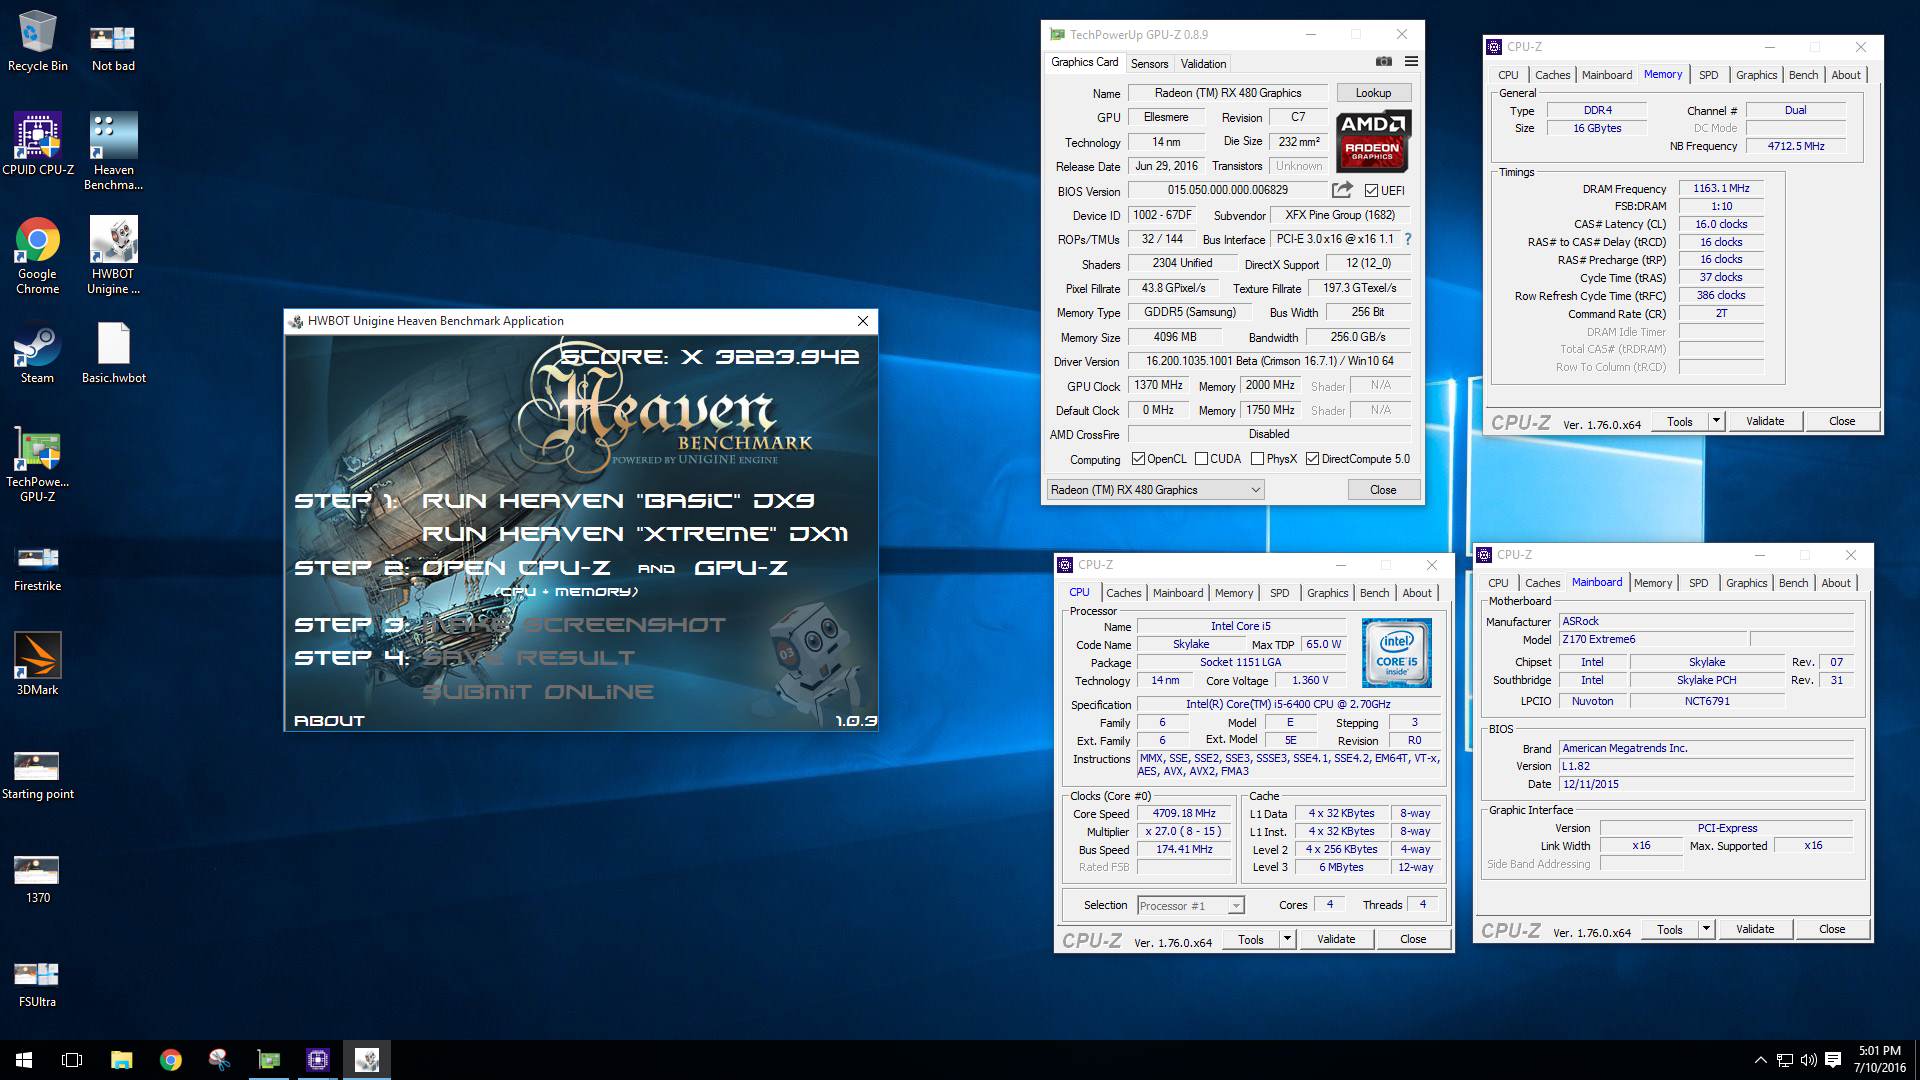Switch to the Sensors tab in GPU-Z
This screenshot has width=1920, height=1080.
1149,63
